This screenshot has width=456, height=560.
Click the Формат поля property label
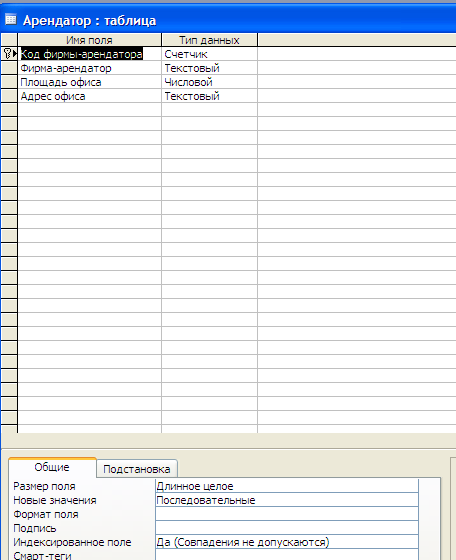pyautogui.click(x=46, y=514)
